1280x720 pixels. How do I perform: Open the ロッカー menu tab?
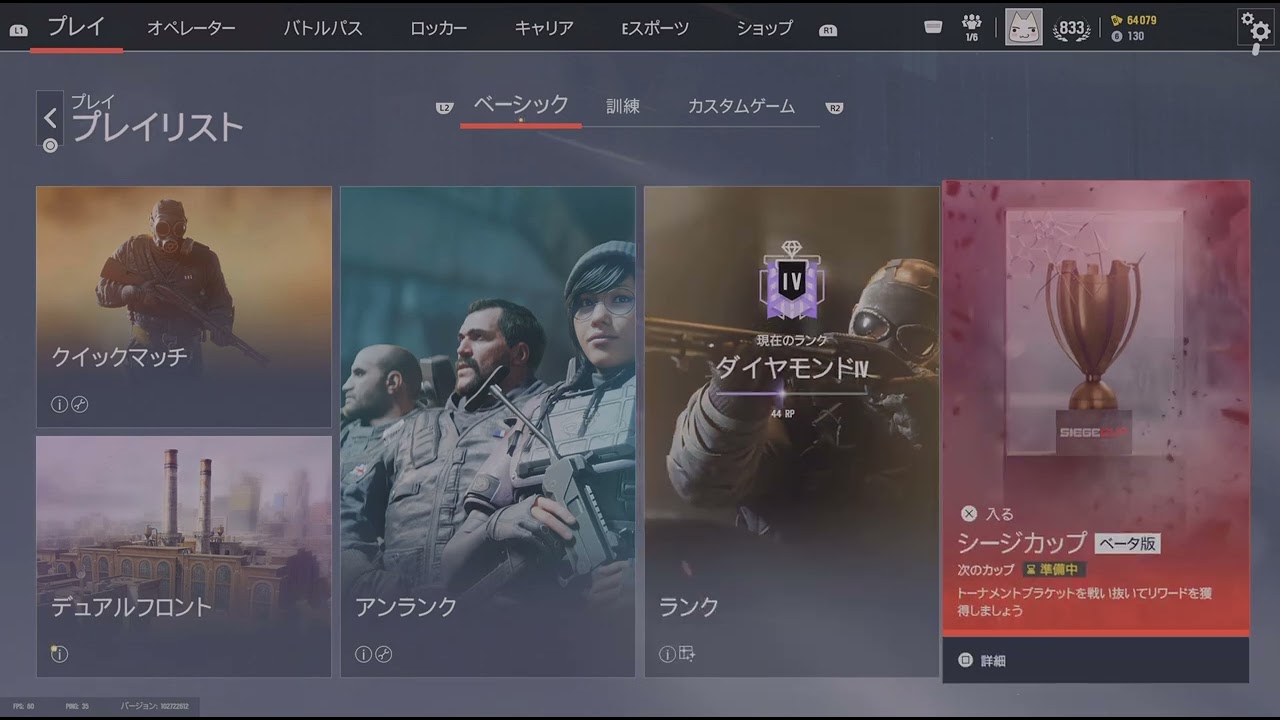coord(438,28)
